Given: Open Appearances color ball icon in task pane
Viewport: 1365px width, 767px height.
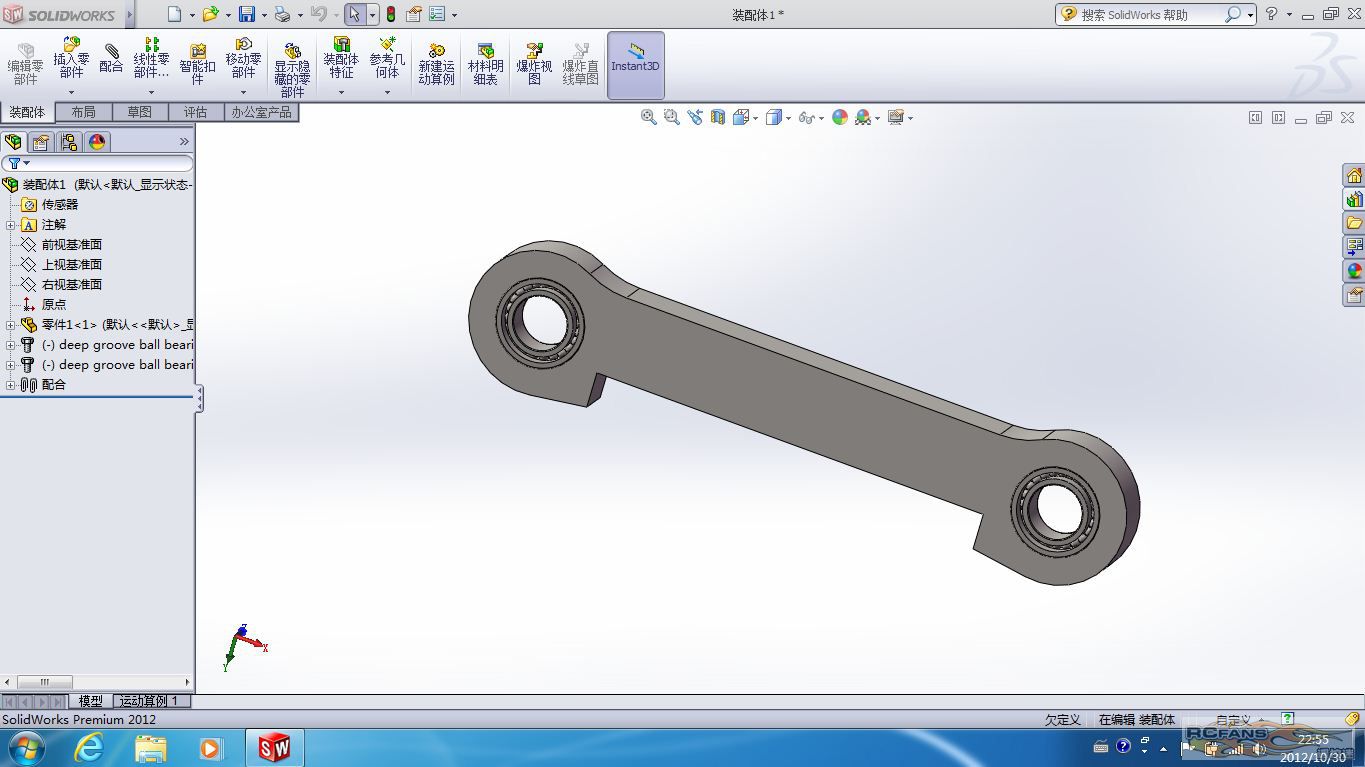Looking at the screenshot, I should pos(1354,271).
